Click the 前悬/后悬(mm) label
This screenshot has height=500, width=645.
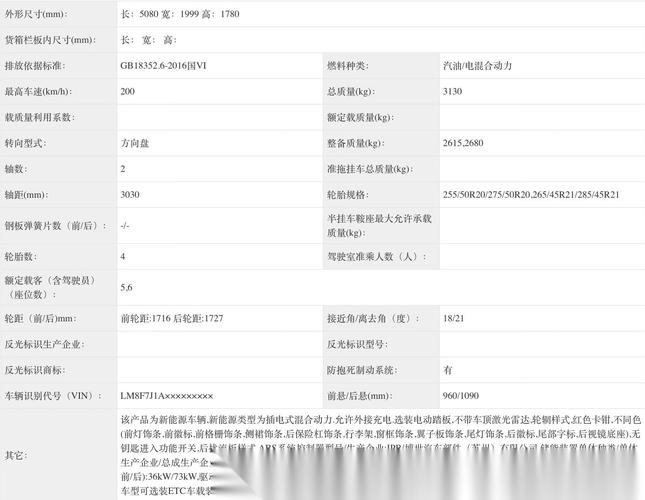(360, 396)
